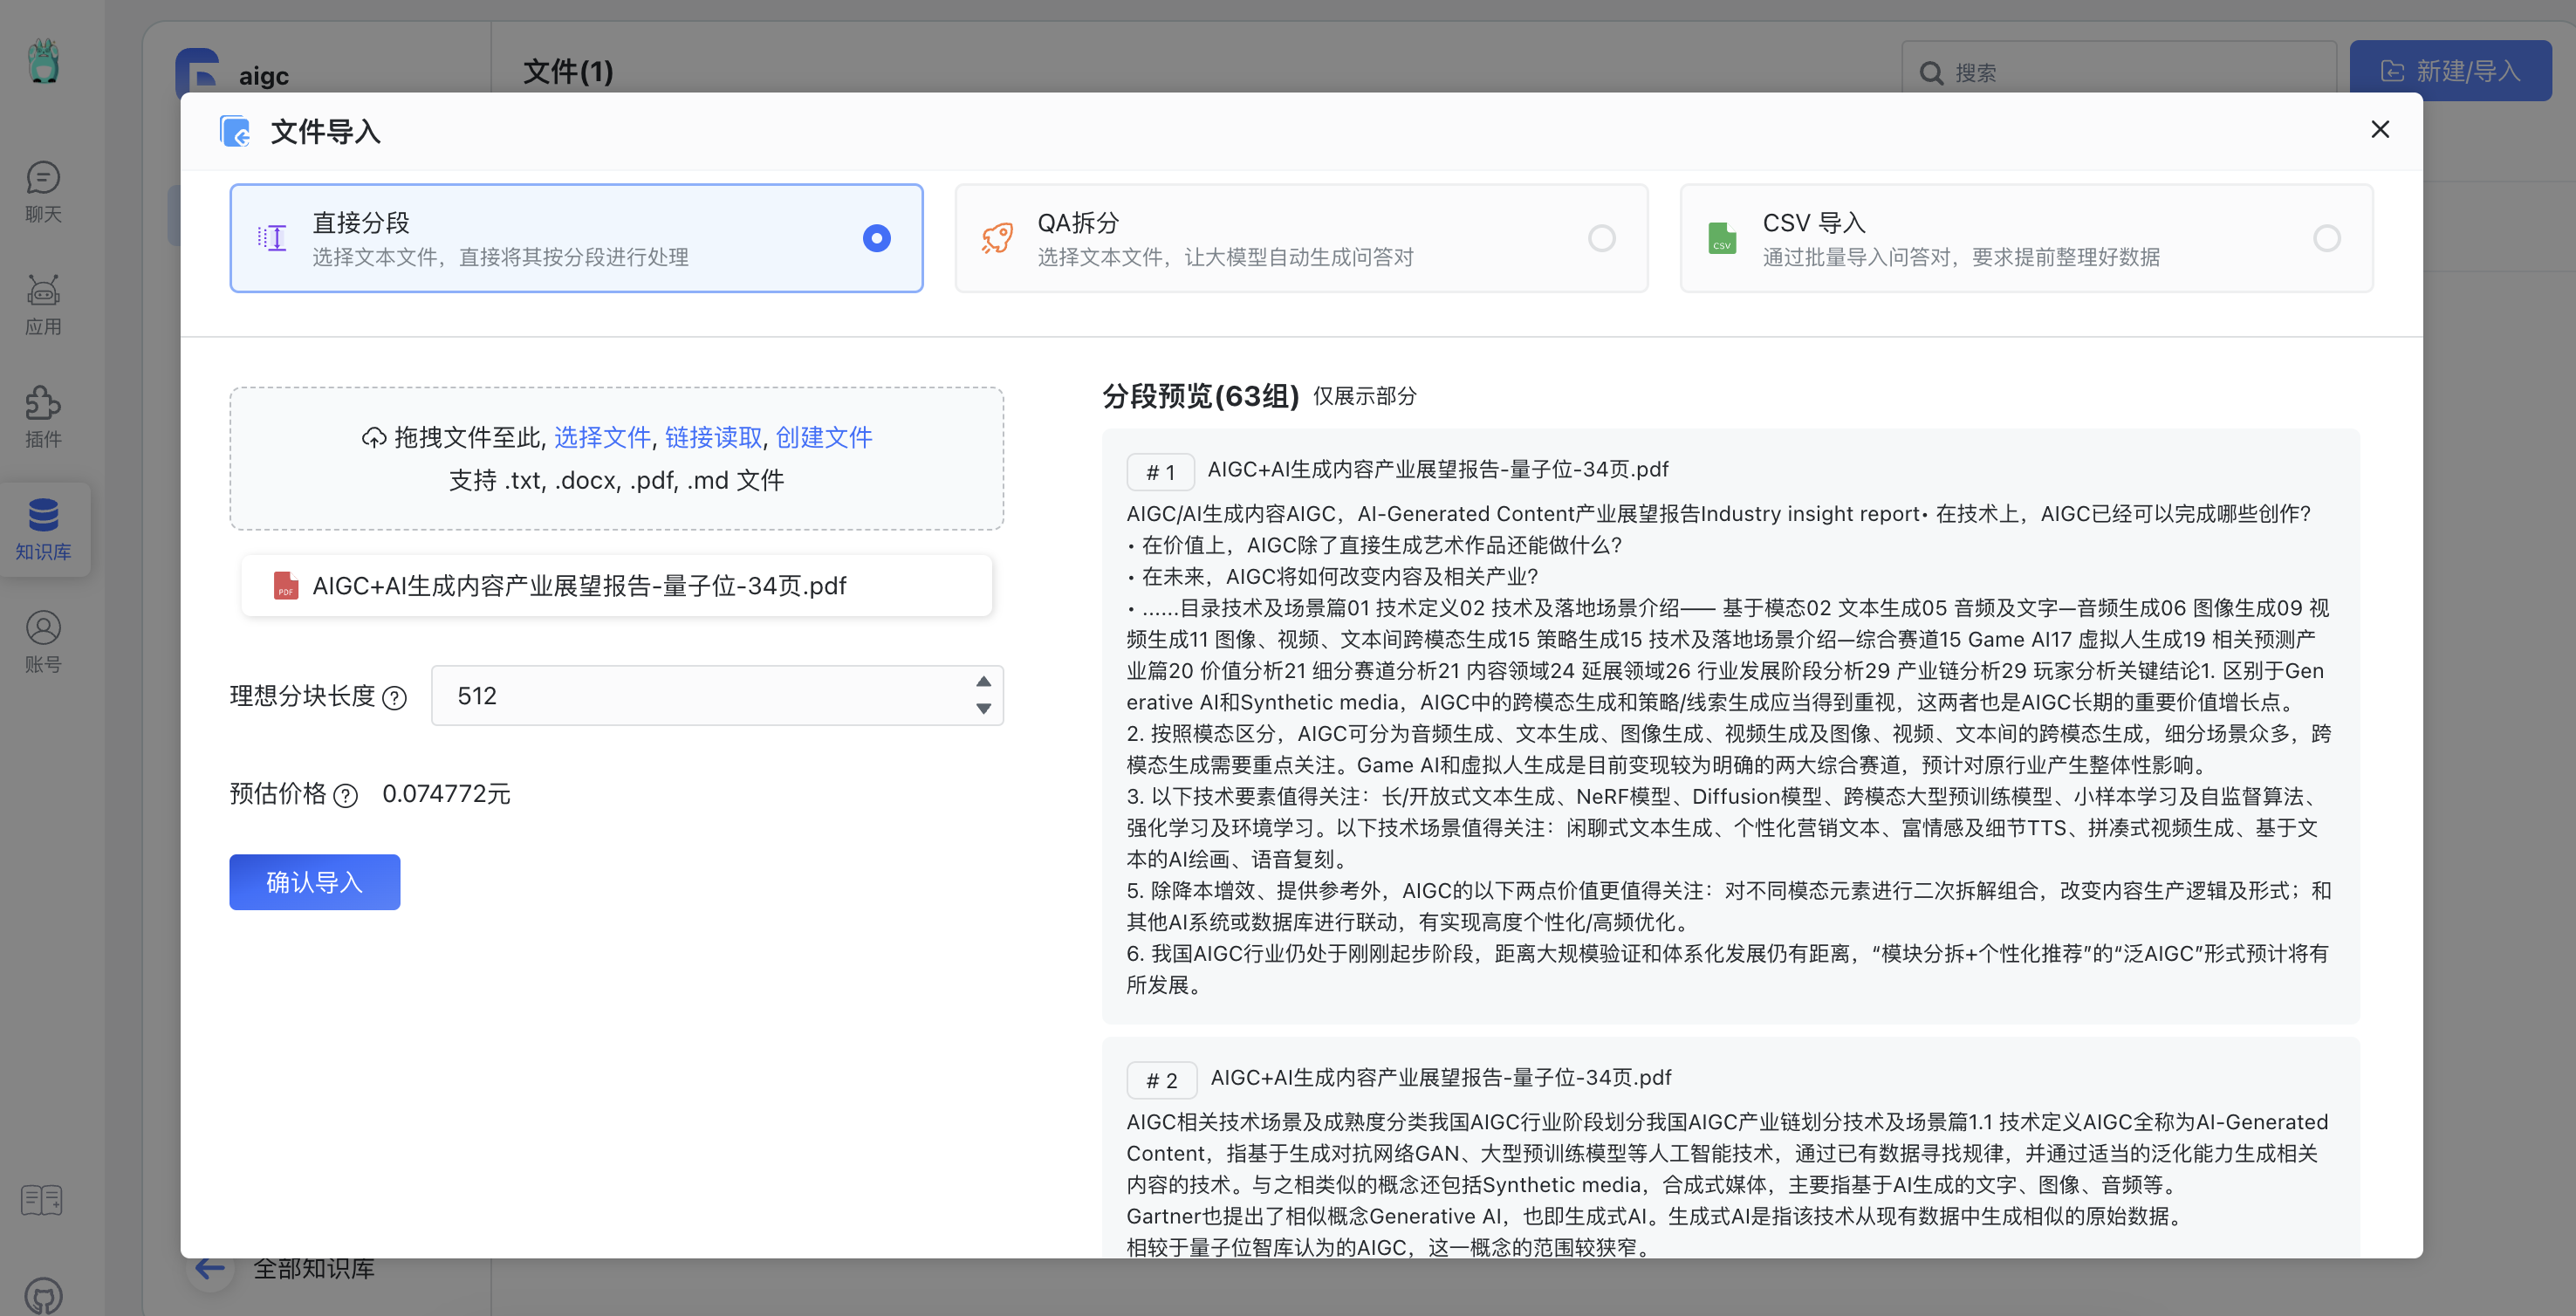This screenshot has height=1316, width=2576.
Task: Decrease the chunk length with down arrow
Action: (x=984, y=709)
